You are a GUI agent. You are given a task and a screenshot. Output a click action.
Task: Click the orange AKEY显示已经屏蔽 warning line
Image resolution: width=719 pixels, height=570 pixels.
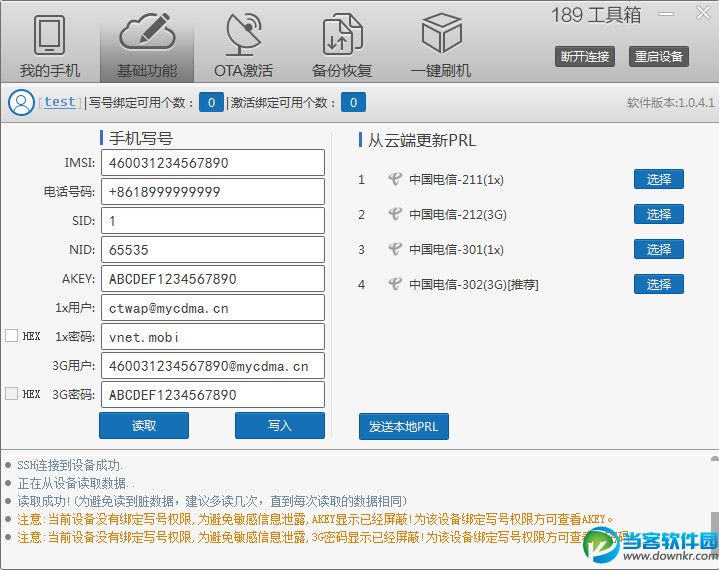click(315, 519)
